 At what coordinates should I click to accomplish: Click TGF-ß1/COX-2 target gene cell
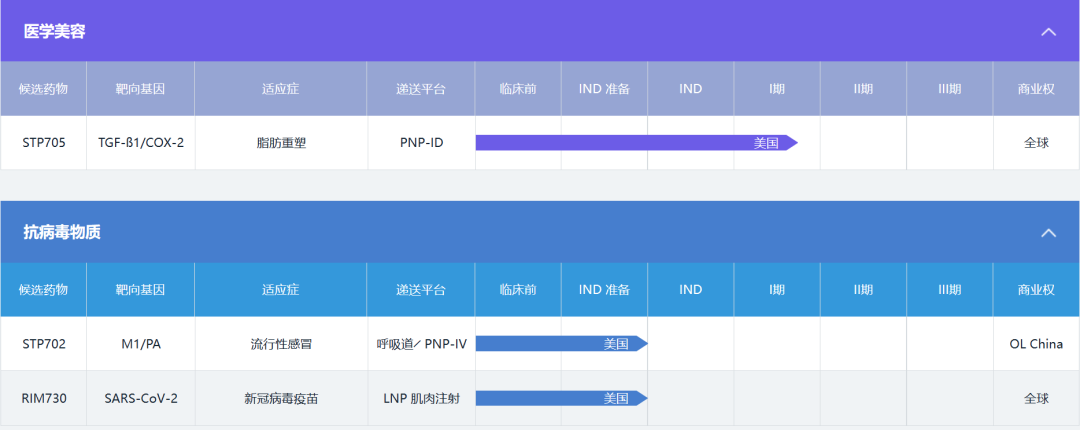(141, 143)
